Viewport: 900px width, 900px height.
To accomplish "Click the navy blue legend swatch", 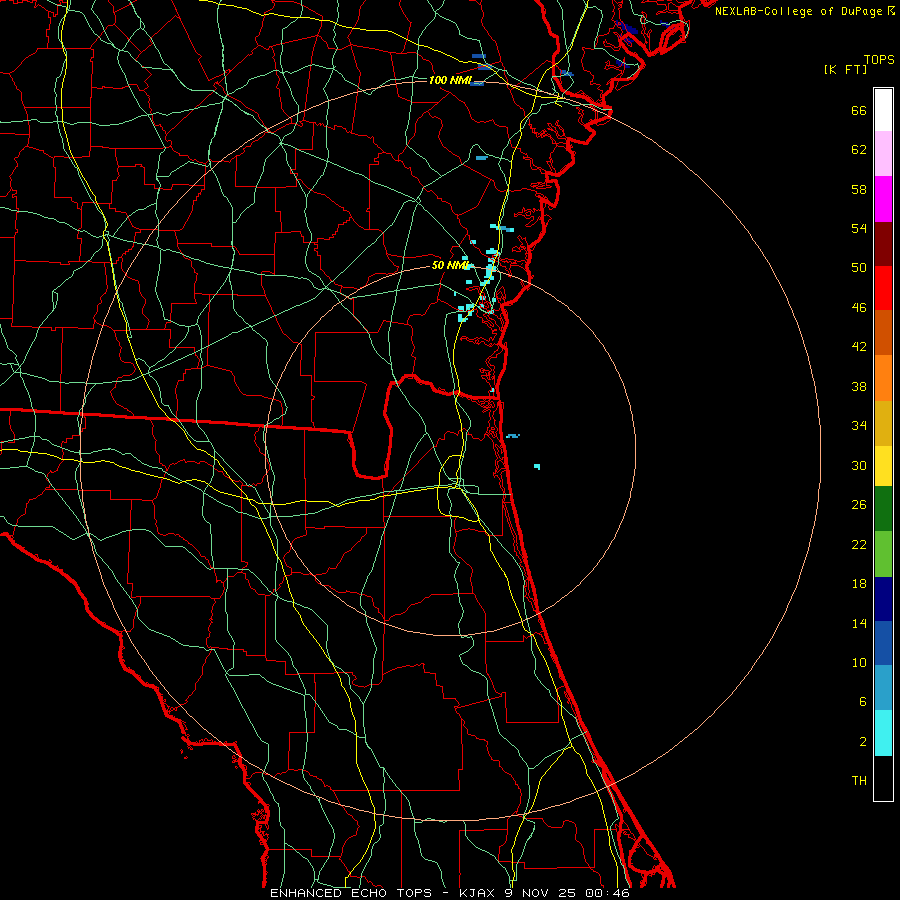I will click(x=883, y=599).
